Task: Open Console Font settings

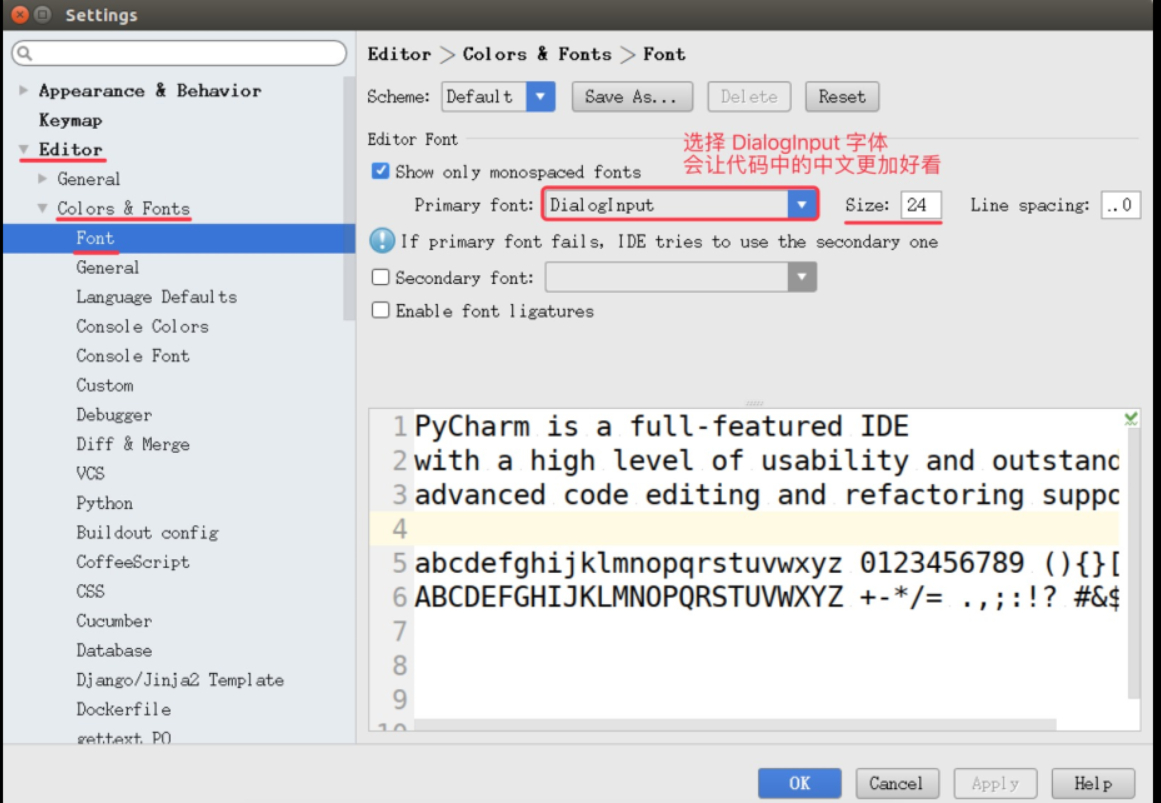Action: [133, 356]
